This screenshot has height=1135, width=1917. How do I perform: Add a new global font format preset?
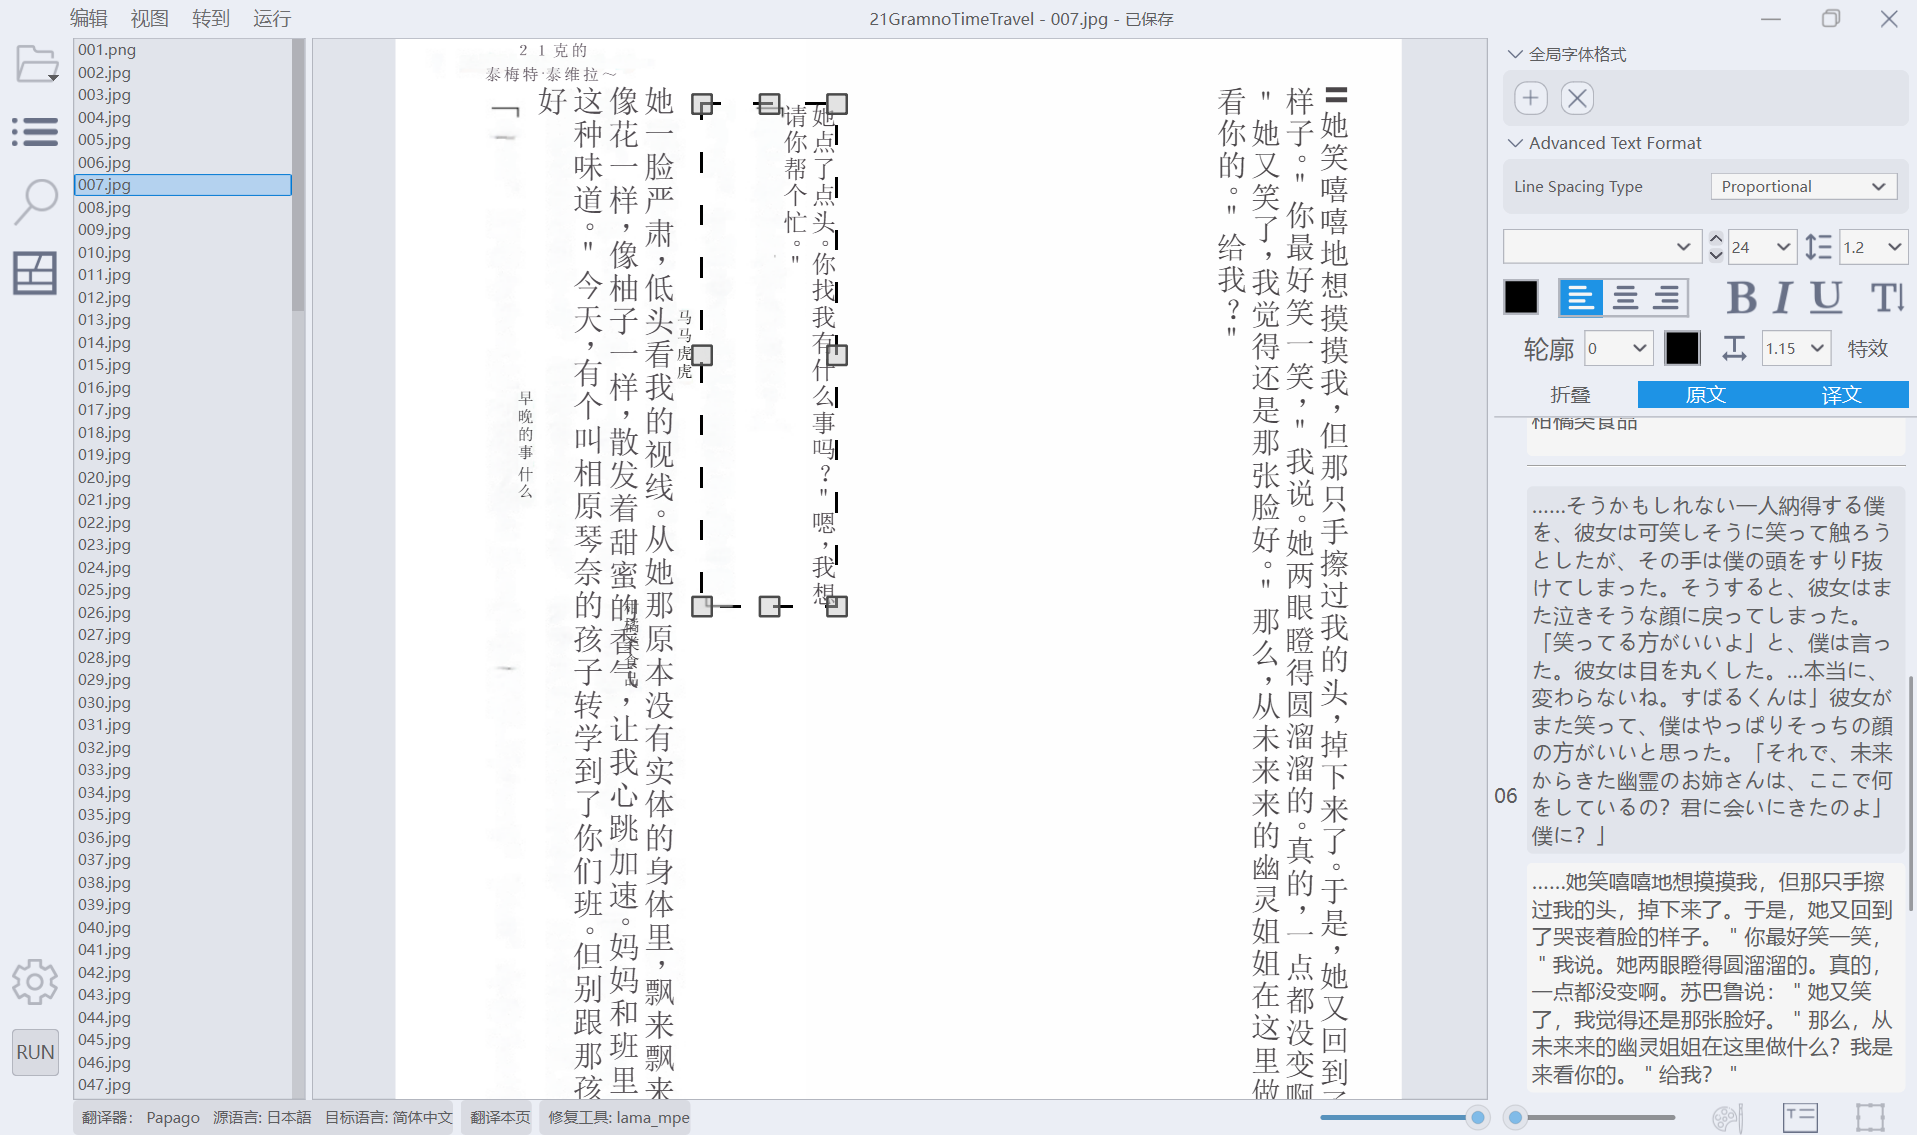(x=1531, y=98)
